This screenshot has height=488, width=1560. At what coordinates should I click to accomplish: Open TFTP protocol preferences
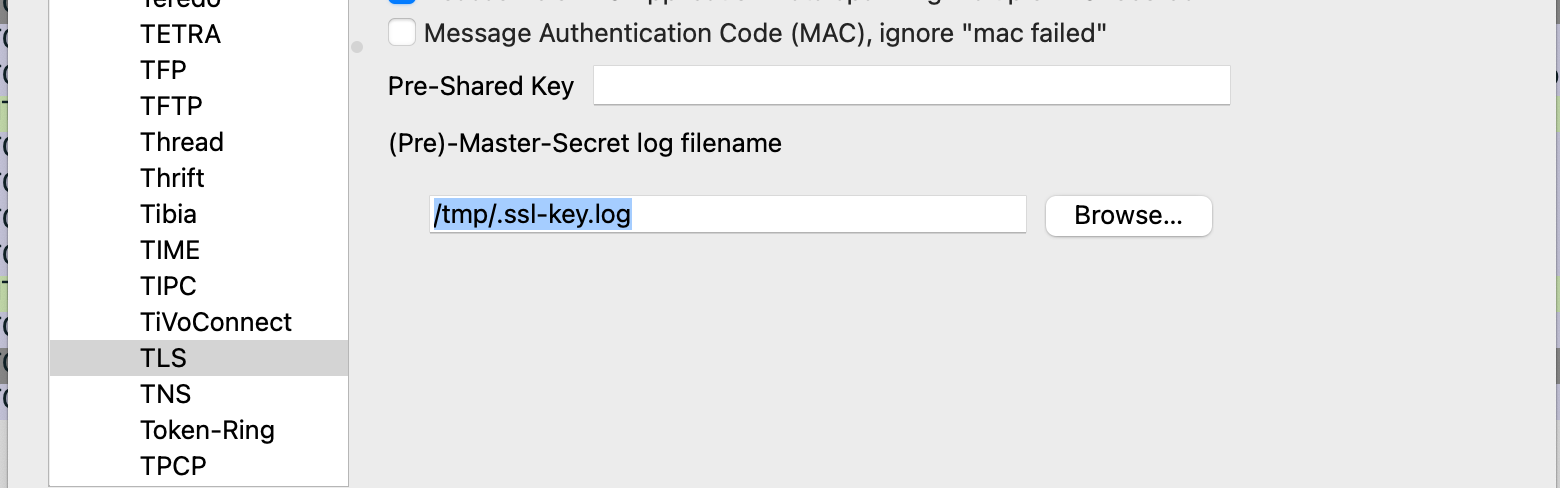pos(171,106)
